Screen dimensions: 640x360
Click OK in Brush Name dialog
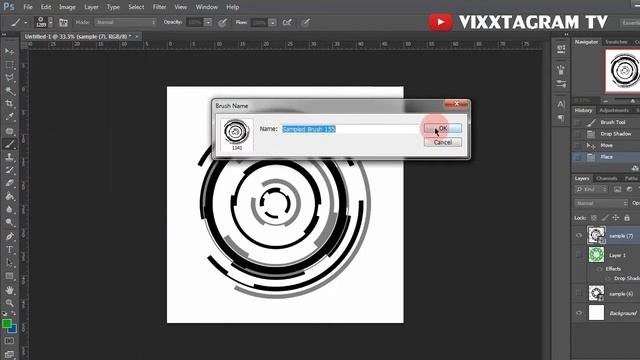click(443, 128)
